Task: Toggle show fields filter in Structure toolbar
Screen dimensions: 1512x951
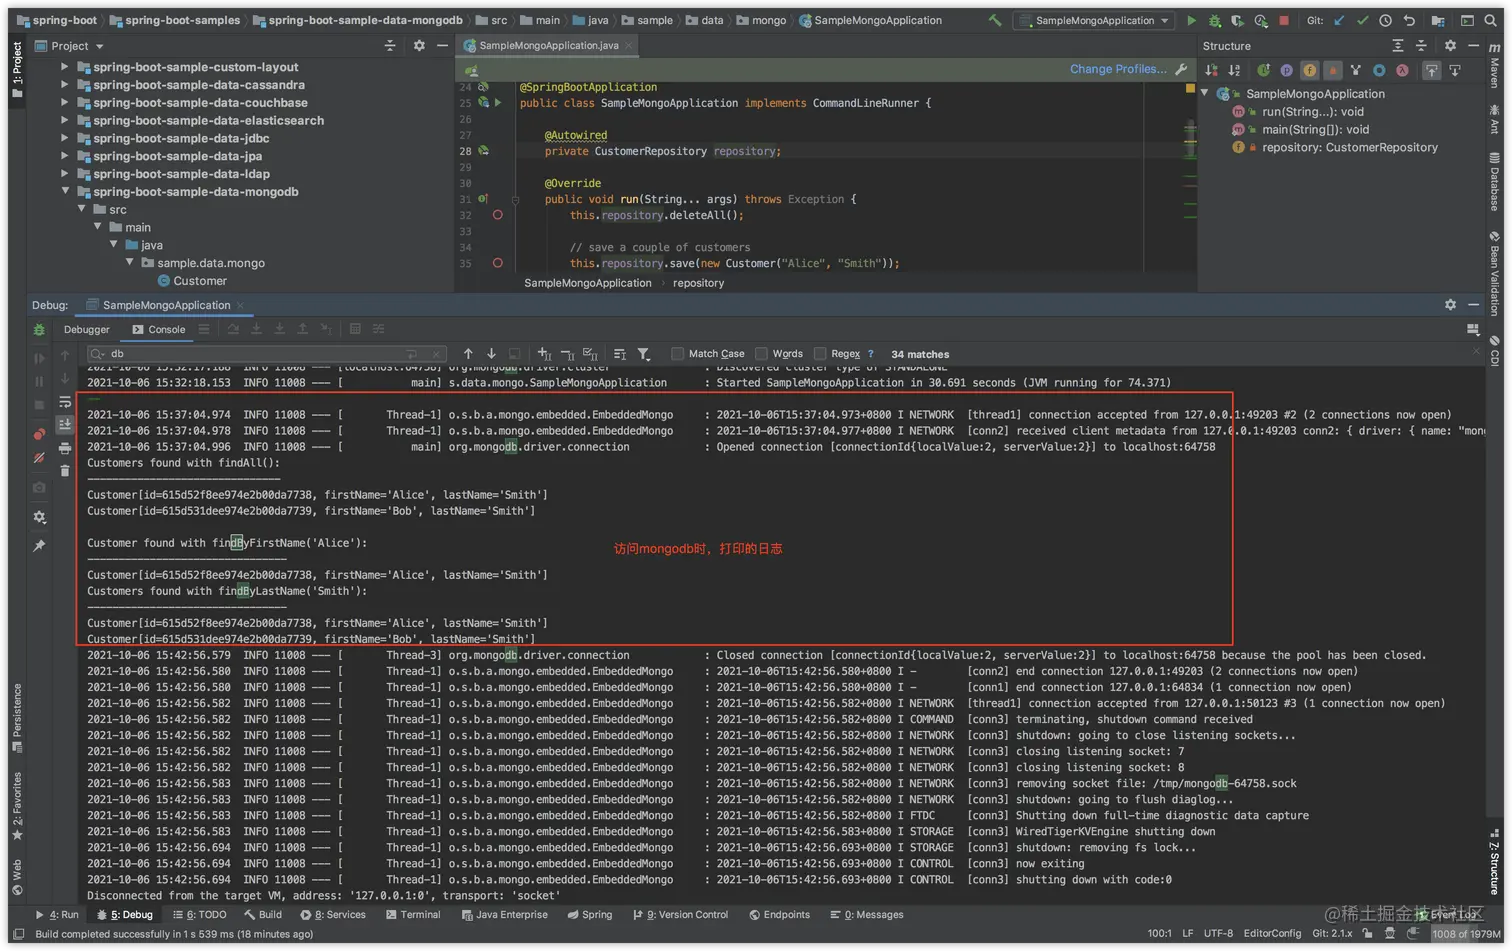Action: click(x=1309, y=70)
